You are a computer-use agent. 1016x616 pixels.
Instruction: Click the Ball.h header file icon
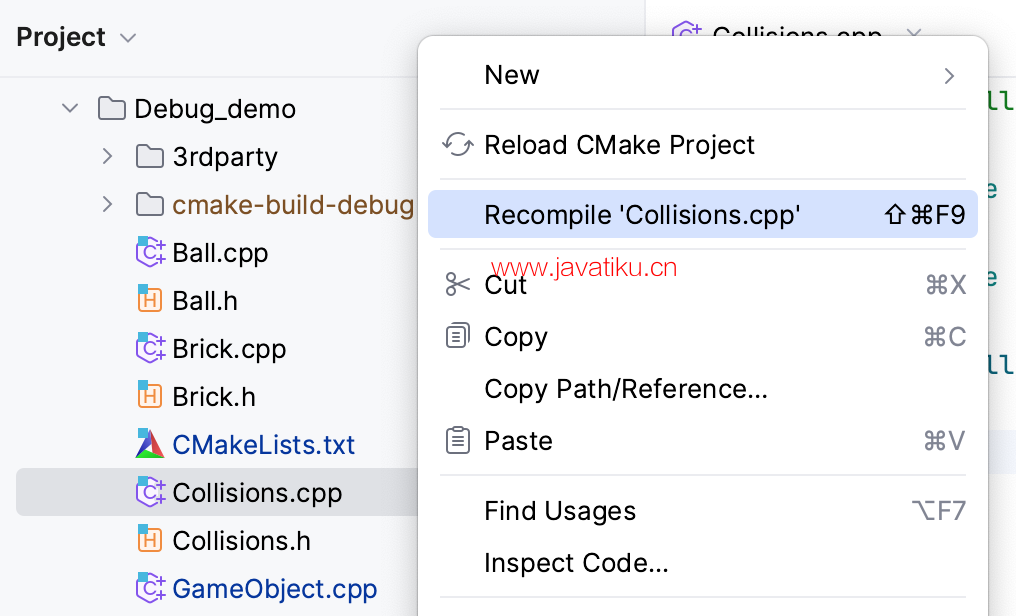(150, 301)
